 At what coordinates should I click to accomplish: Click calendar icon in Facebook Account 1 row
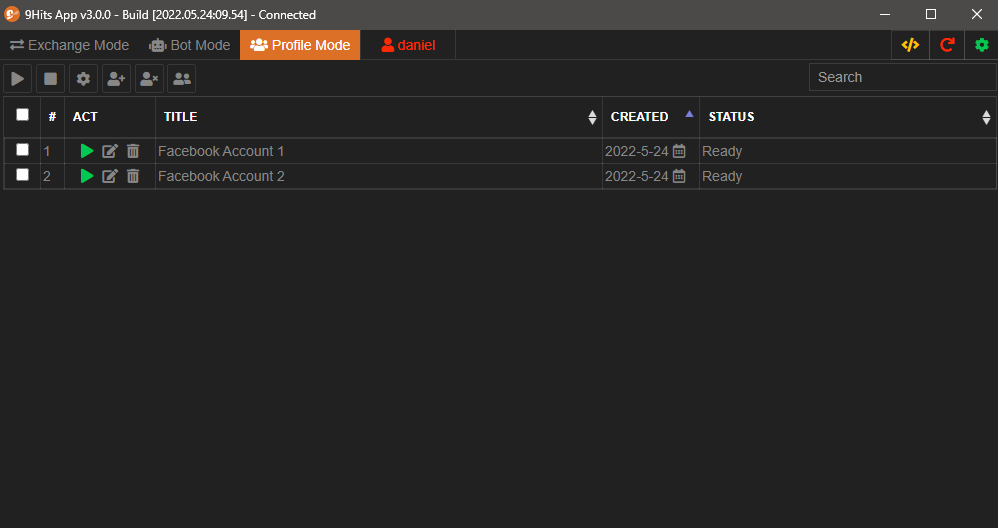tap(679, 151)
